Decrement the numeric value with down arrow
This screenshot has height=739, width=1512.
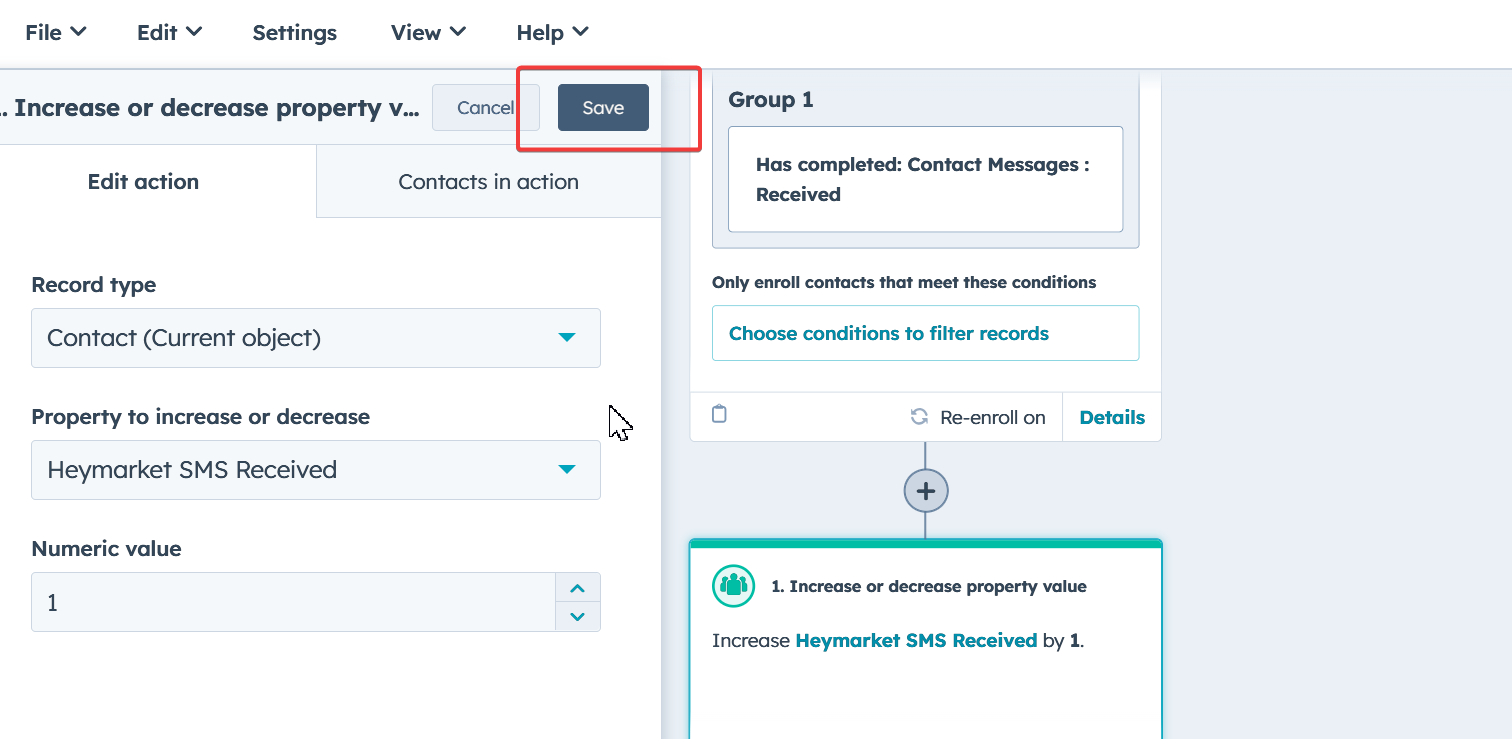577,617
